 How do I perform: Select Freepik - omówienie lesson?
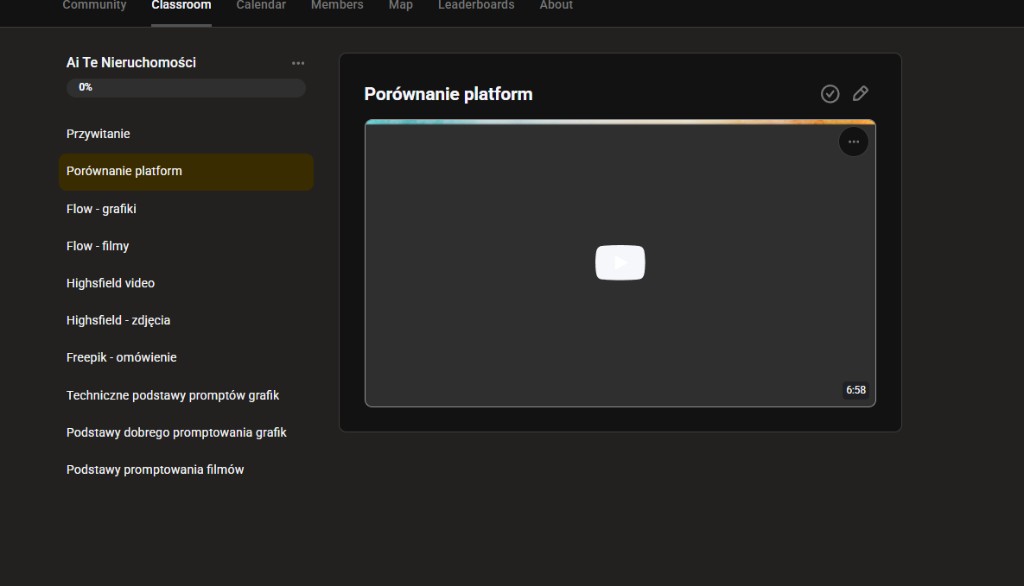pyautogui.click(x=121, y=357)
